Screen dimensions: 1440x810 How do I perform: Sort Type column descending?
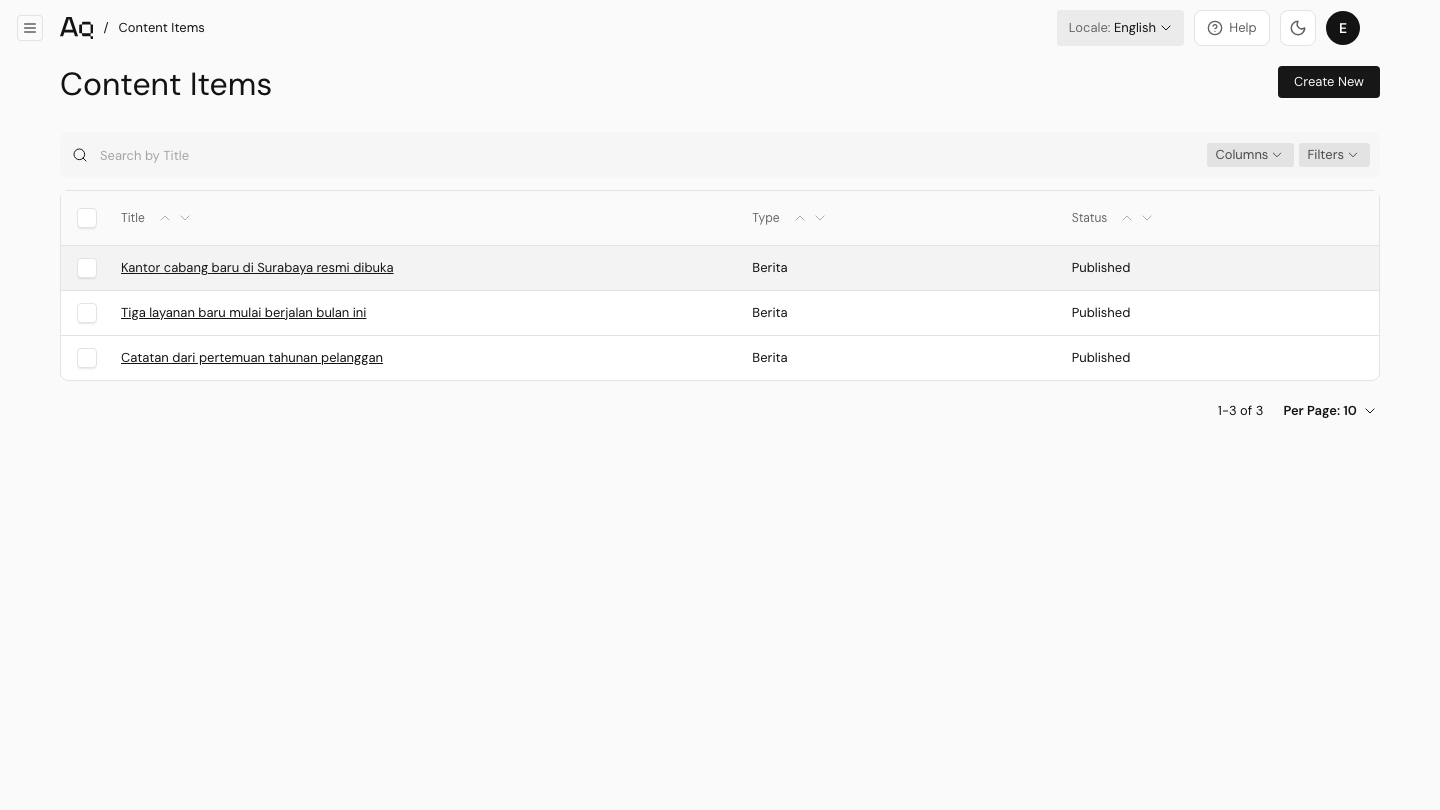pos(820,218)
